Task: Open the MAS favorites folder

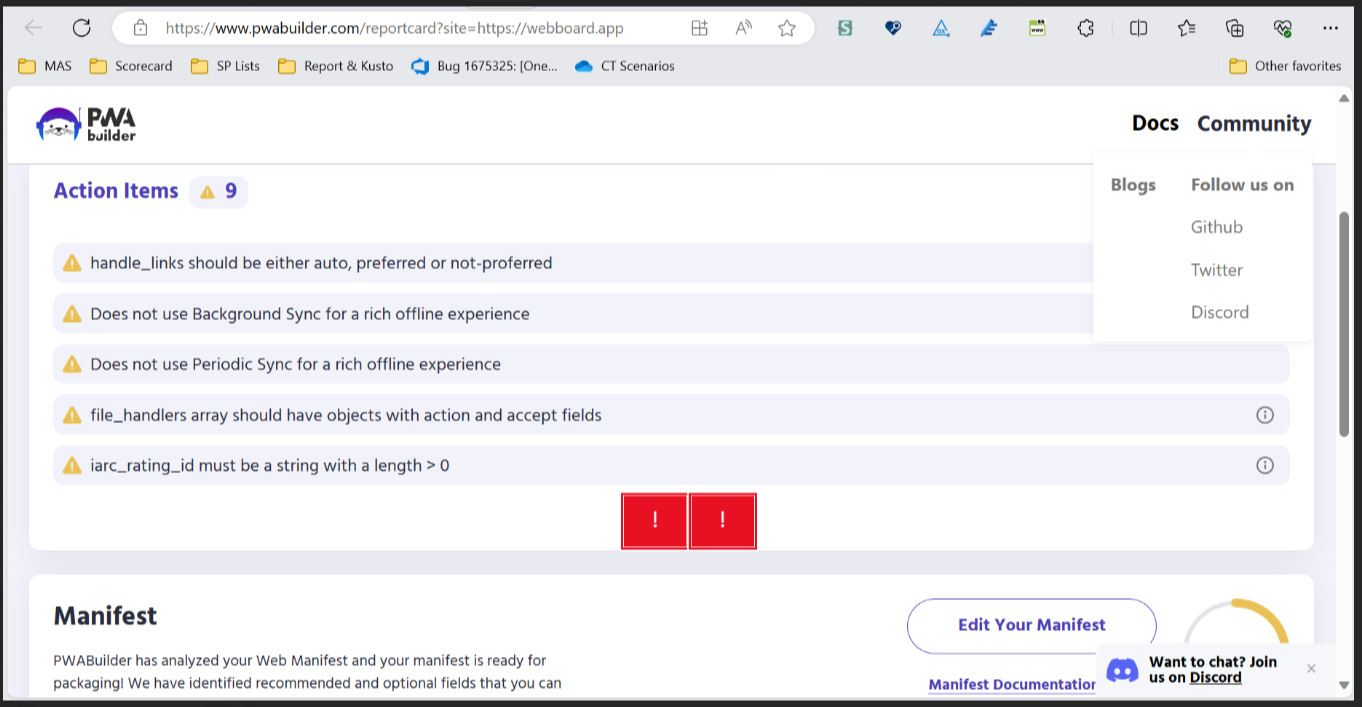Action: tap(46, 65)
